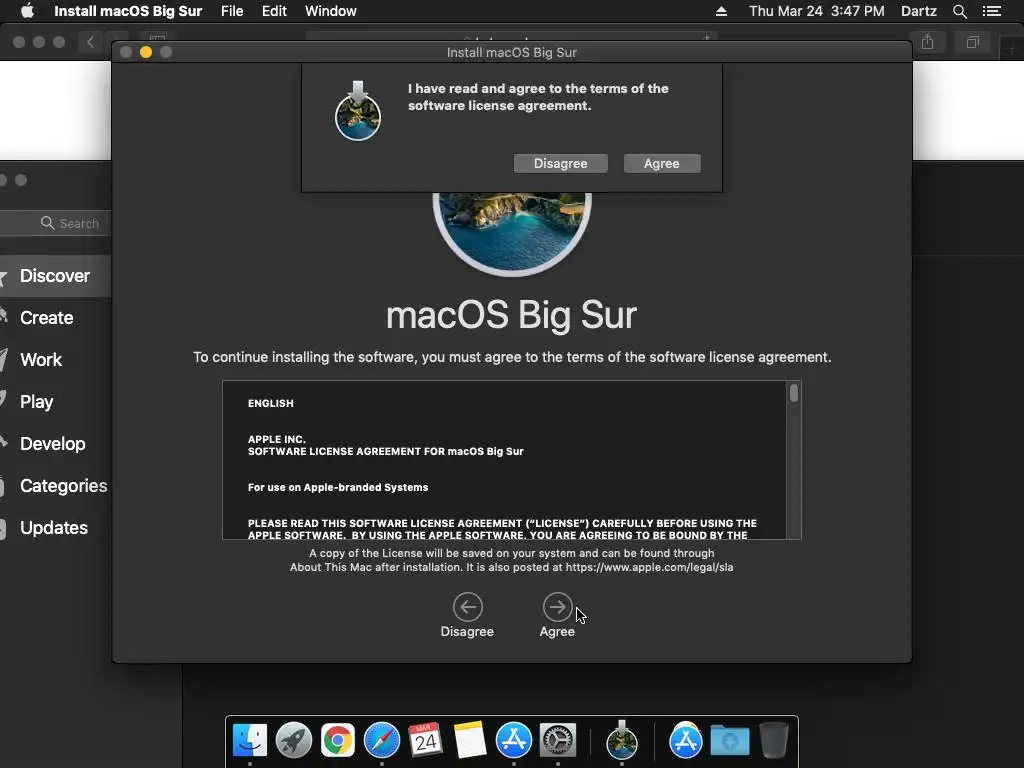This screenshot has height=768, width=1024.
Task: Open System Preferences gear in Dock
Action: pos(557,740)
